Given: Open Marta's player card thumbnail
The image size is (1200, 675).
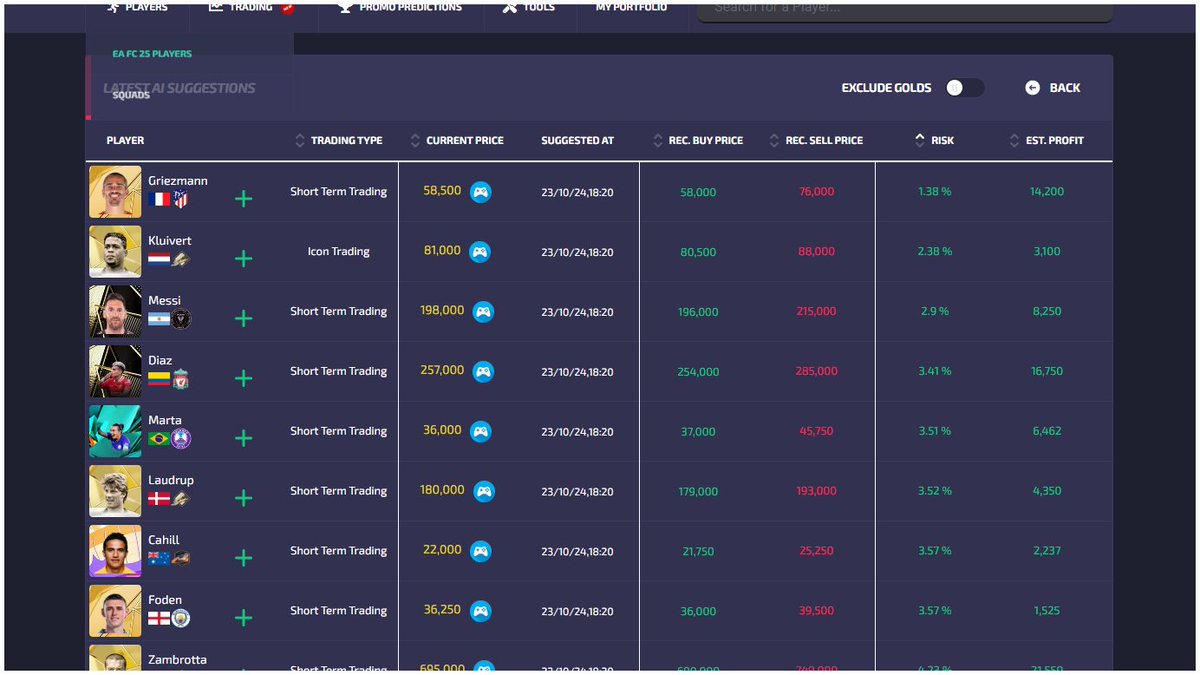Looking at the screenshot, I should coord(115,431).
